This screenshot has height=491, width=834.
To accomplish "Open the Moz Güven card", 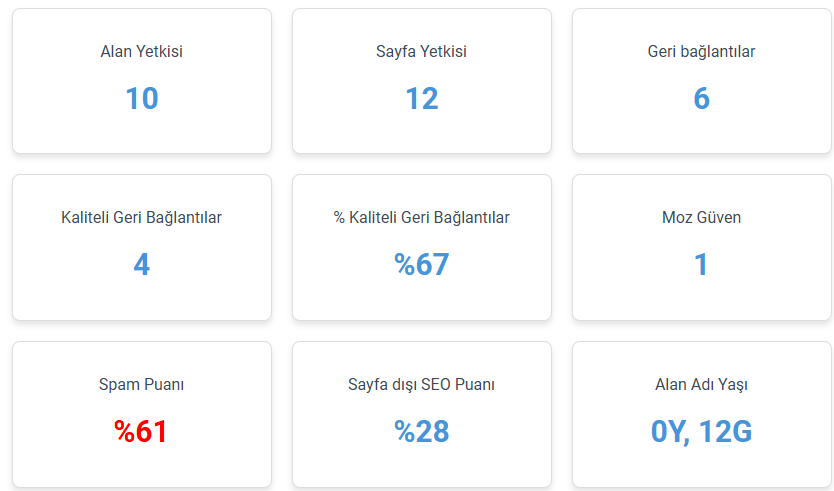I will click(x=702, y=247).
